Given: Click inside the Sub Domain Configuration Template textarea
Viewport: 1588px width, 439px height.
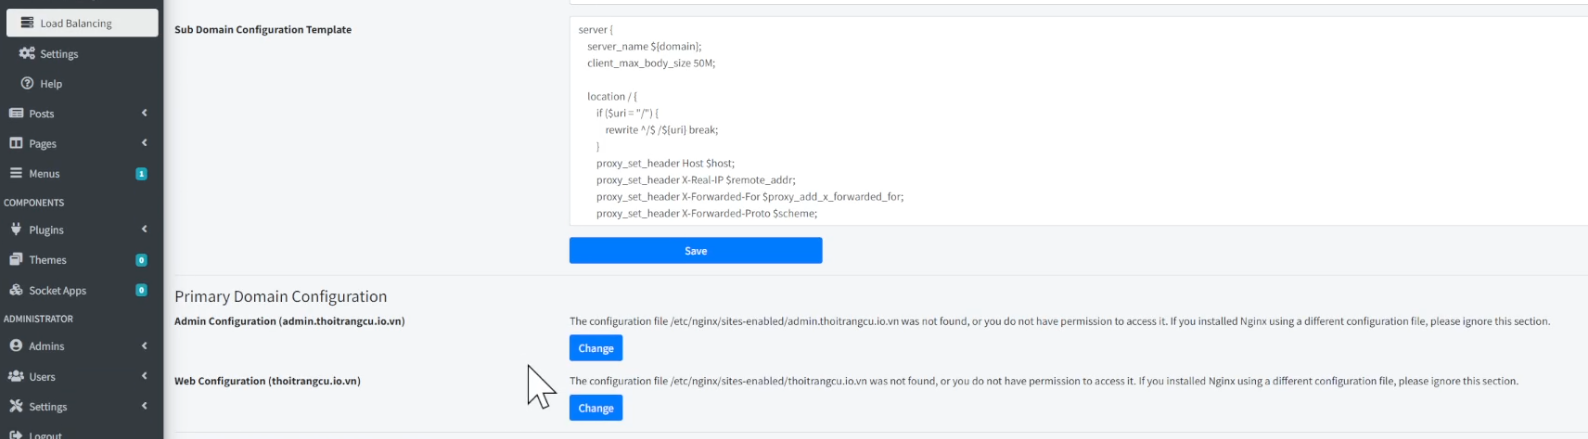Looking at the screenshot, I should pyautogui.click(x=1000, y=120).
